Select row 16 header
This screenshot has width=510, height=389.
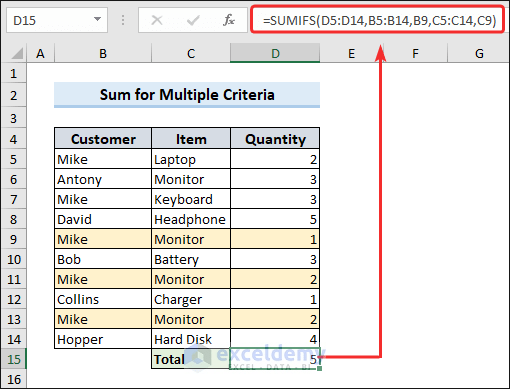pyautogui.click(x=13, y=379)
